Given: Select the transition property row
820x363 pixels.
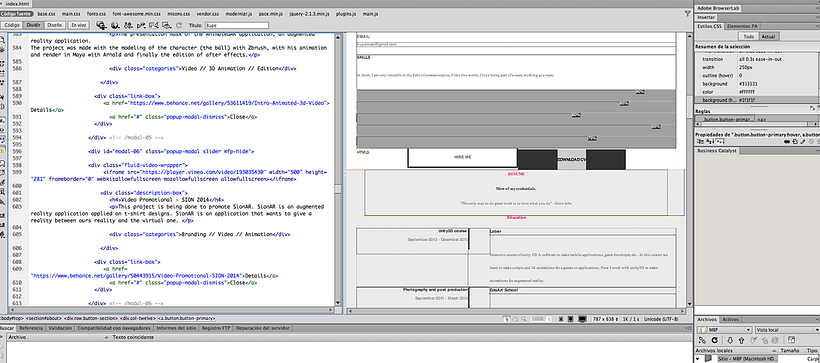Looking at the screenshot, I should [757, 59].
